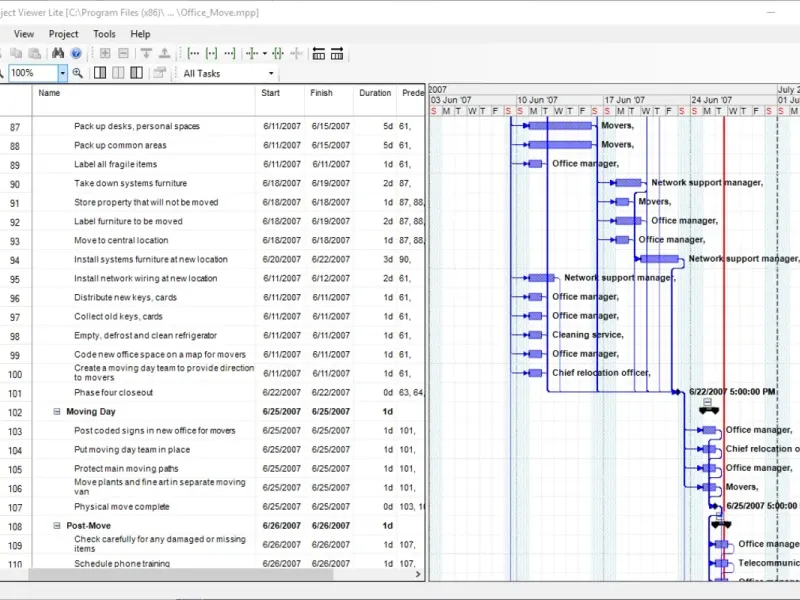Collapse the Moving Day task group
Screen dimensions: 800x600
pyautogui.click(x=57, y=412)
